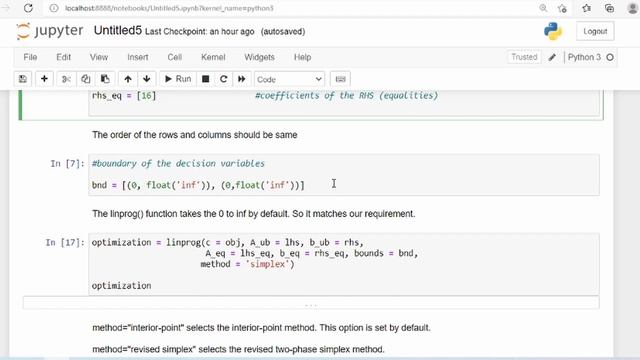Screen dimensions: 640x360
Task: Expand the collapsed output area ellipsis
Action: (311, 304)
